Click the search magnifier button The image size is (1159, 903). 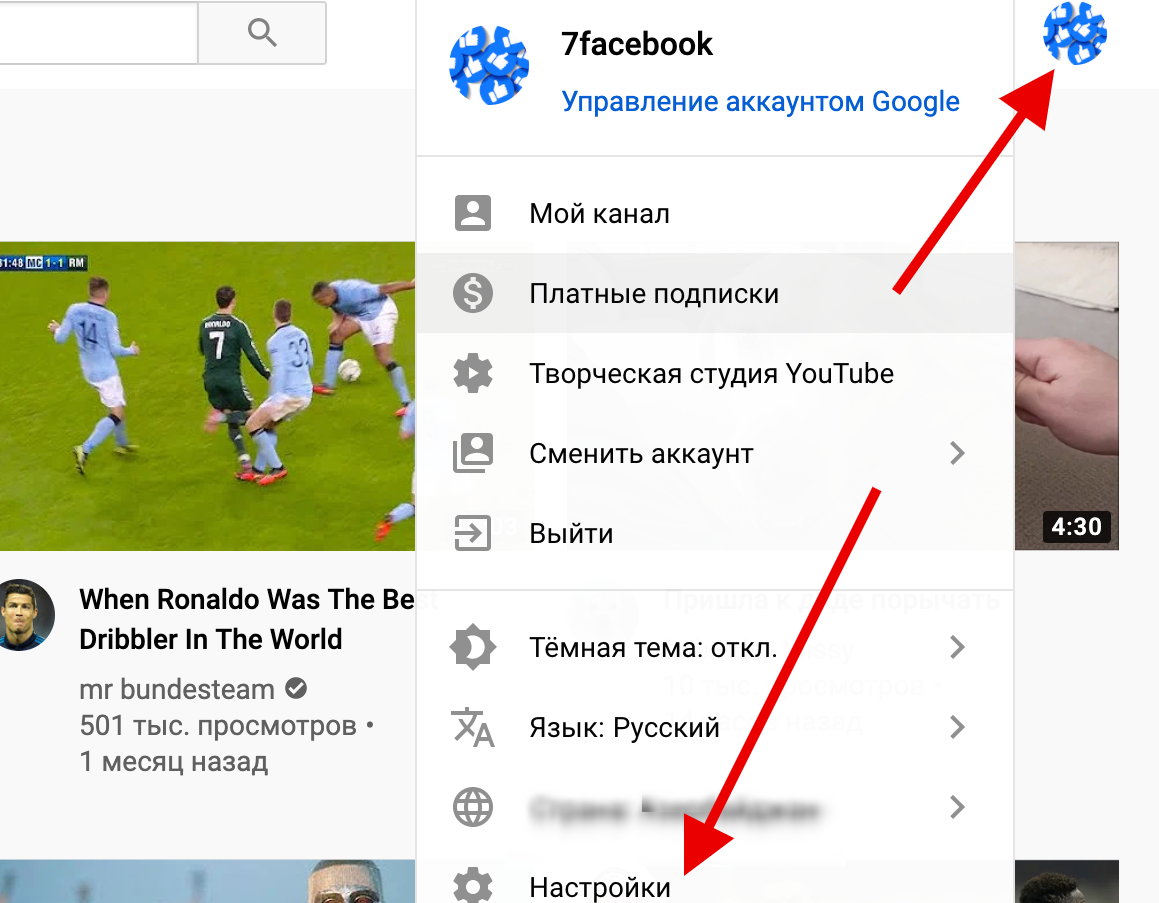coord(262,33)
